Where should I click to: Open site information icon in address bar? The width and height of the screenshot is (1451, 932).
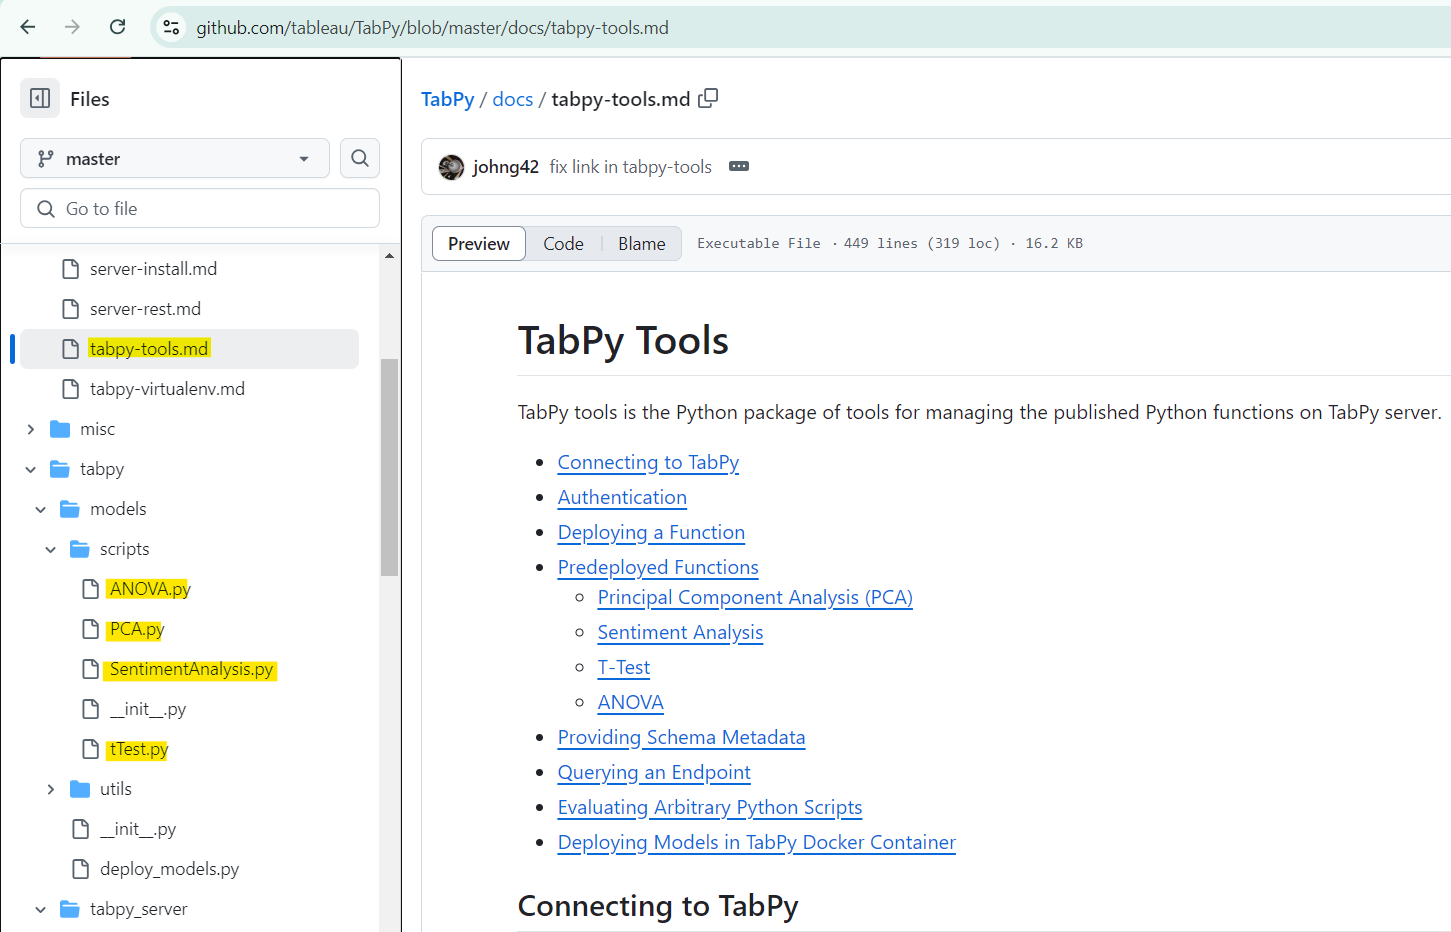172,27
